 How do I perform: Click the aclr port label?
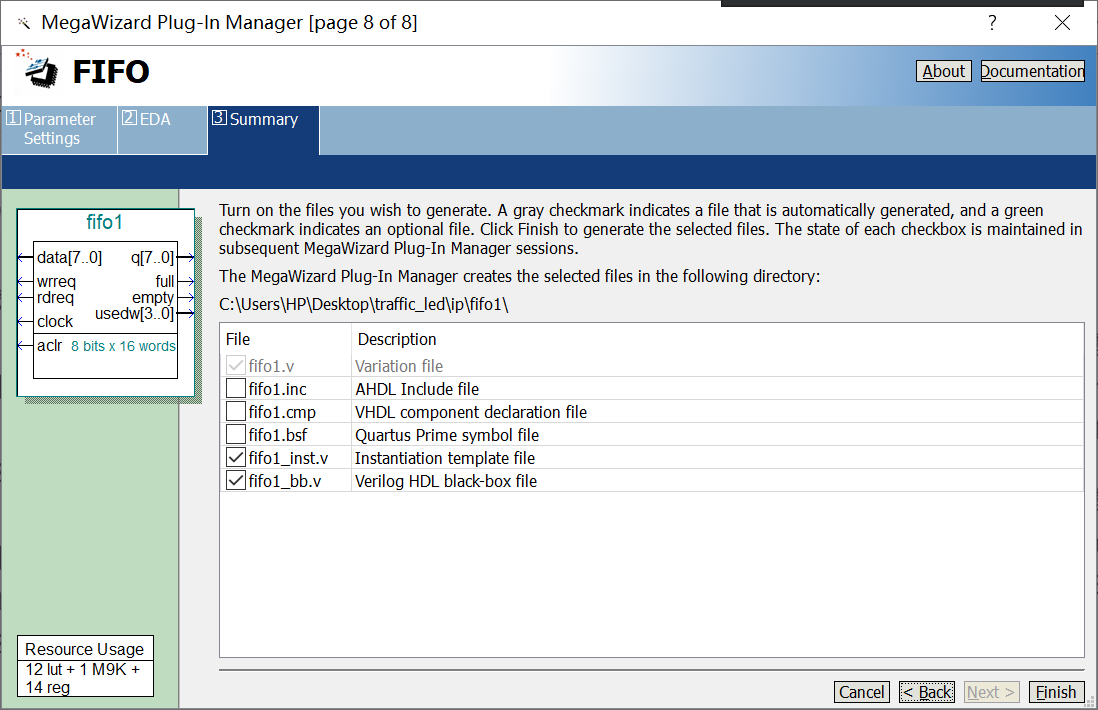pyautogui.click(x=50, y=345)
